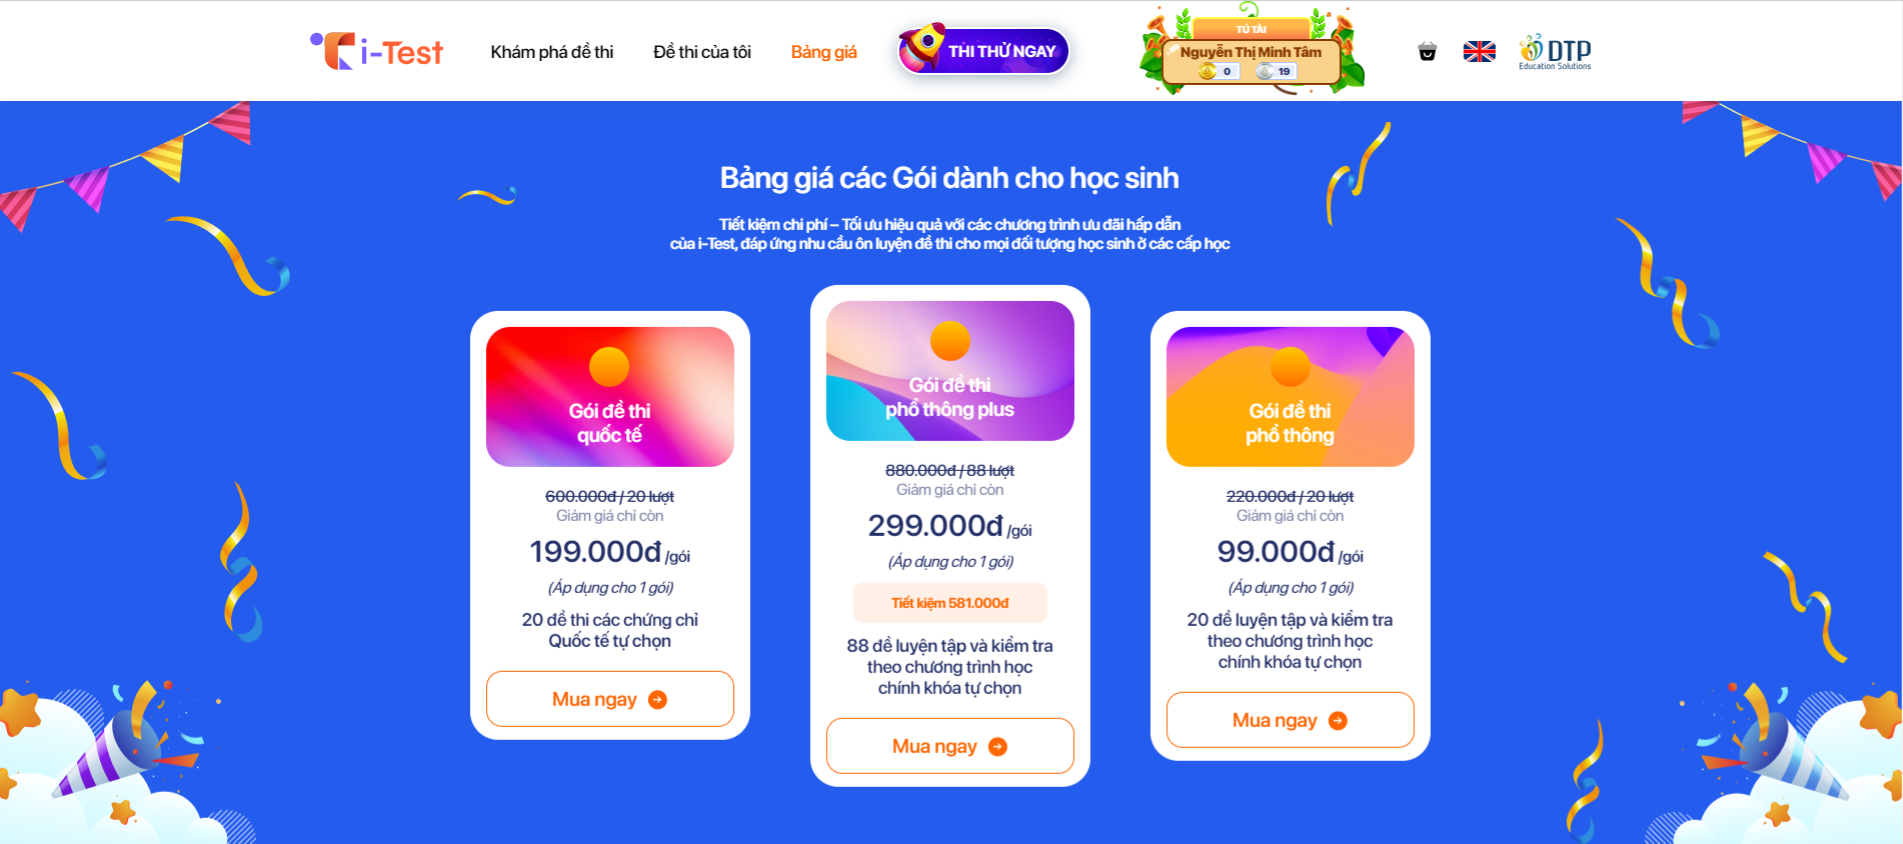The width and height of the screenshot is (1903, 844).
Task: Click arrow icon on phổ thông Mua ngay
Action: [x=1337, y=721]
